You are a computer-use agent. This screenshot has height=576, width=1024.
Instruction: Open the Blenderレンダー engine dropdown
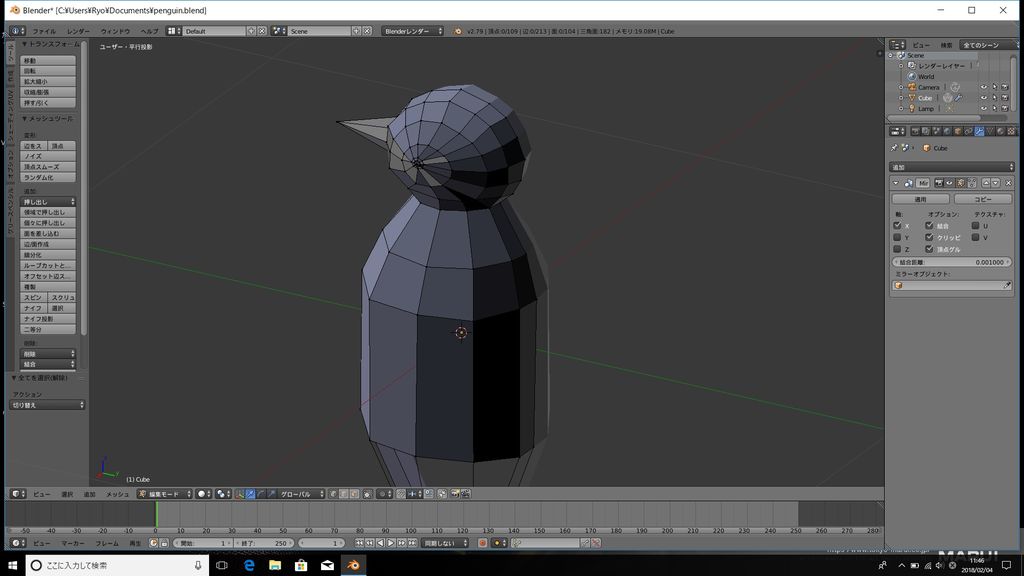(x=414, y=31)
